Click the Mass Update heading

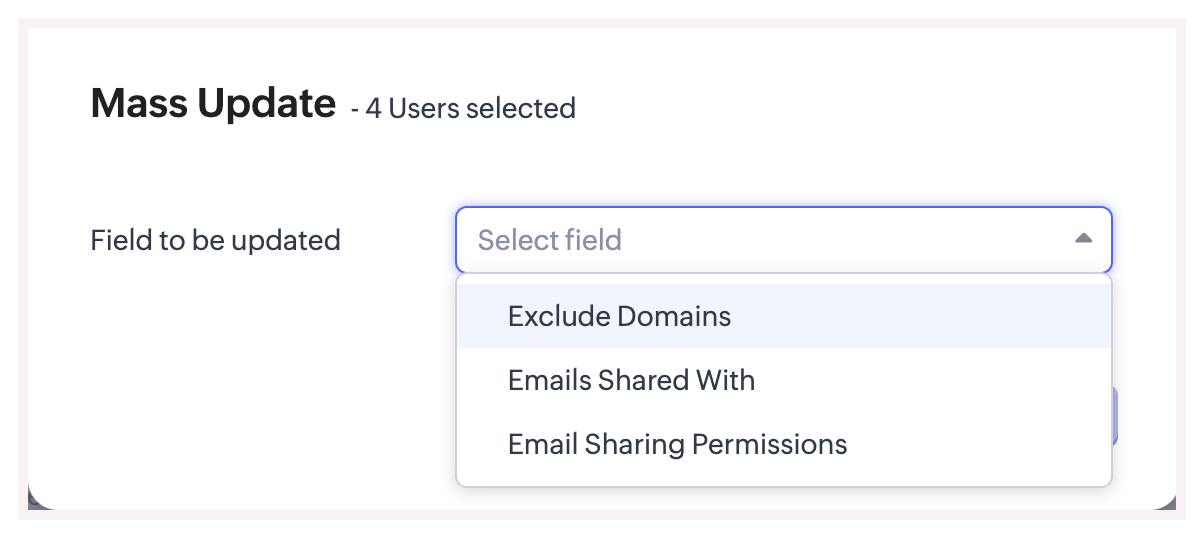213,103
